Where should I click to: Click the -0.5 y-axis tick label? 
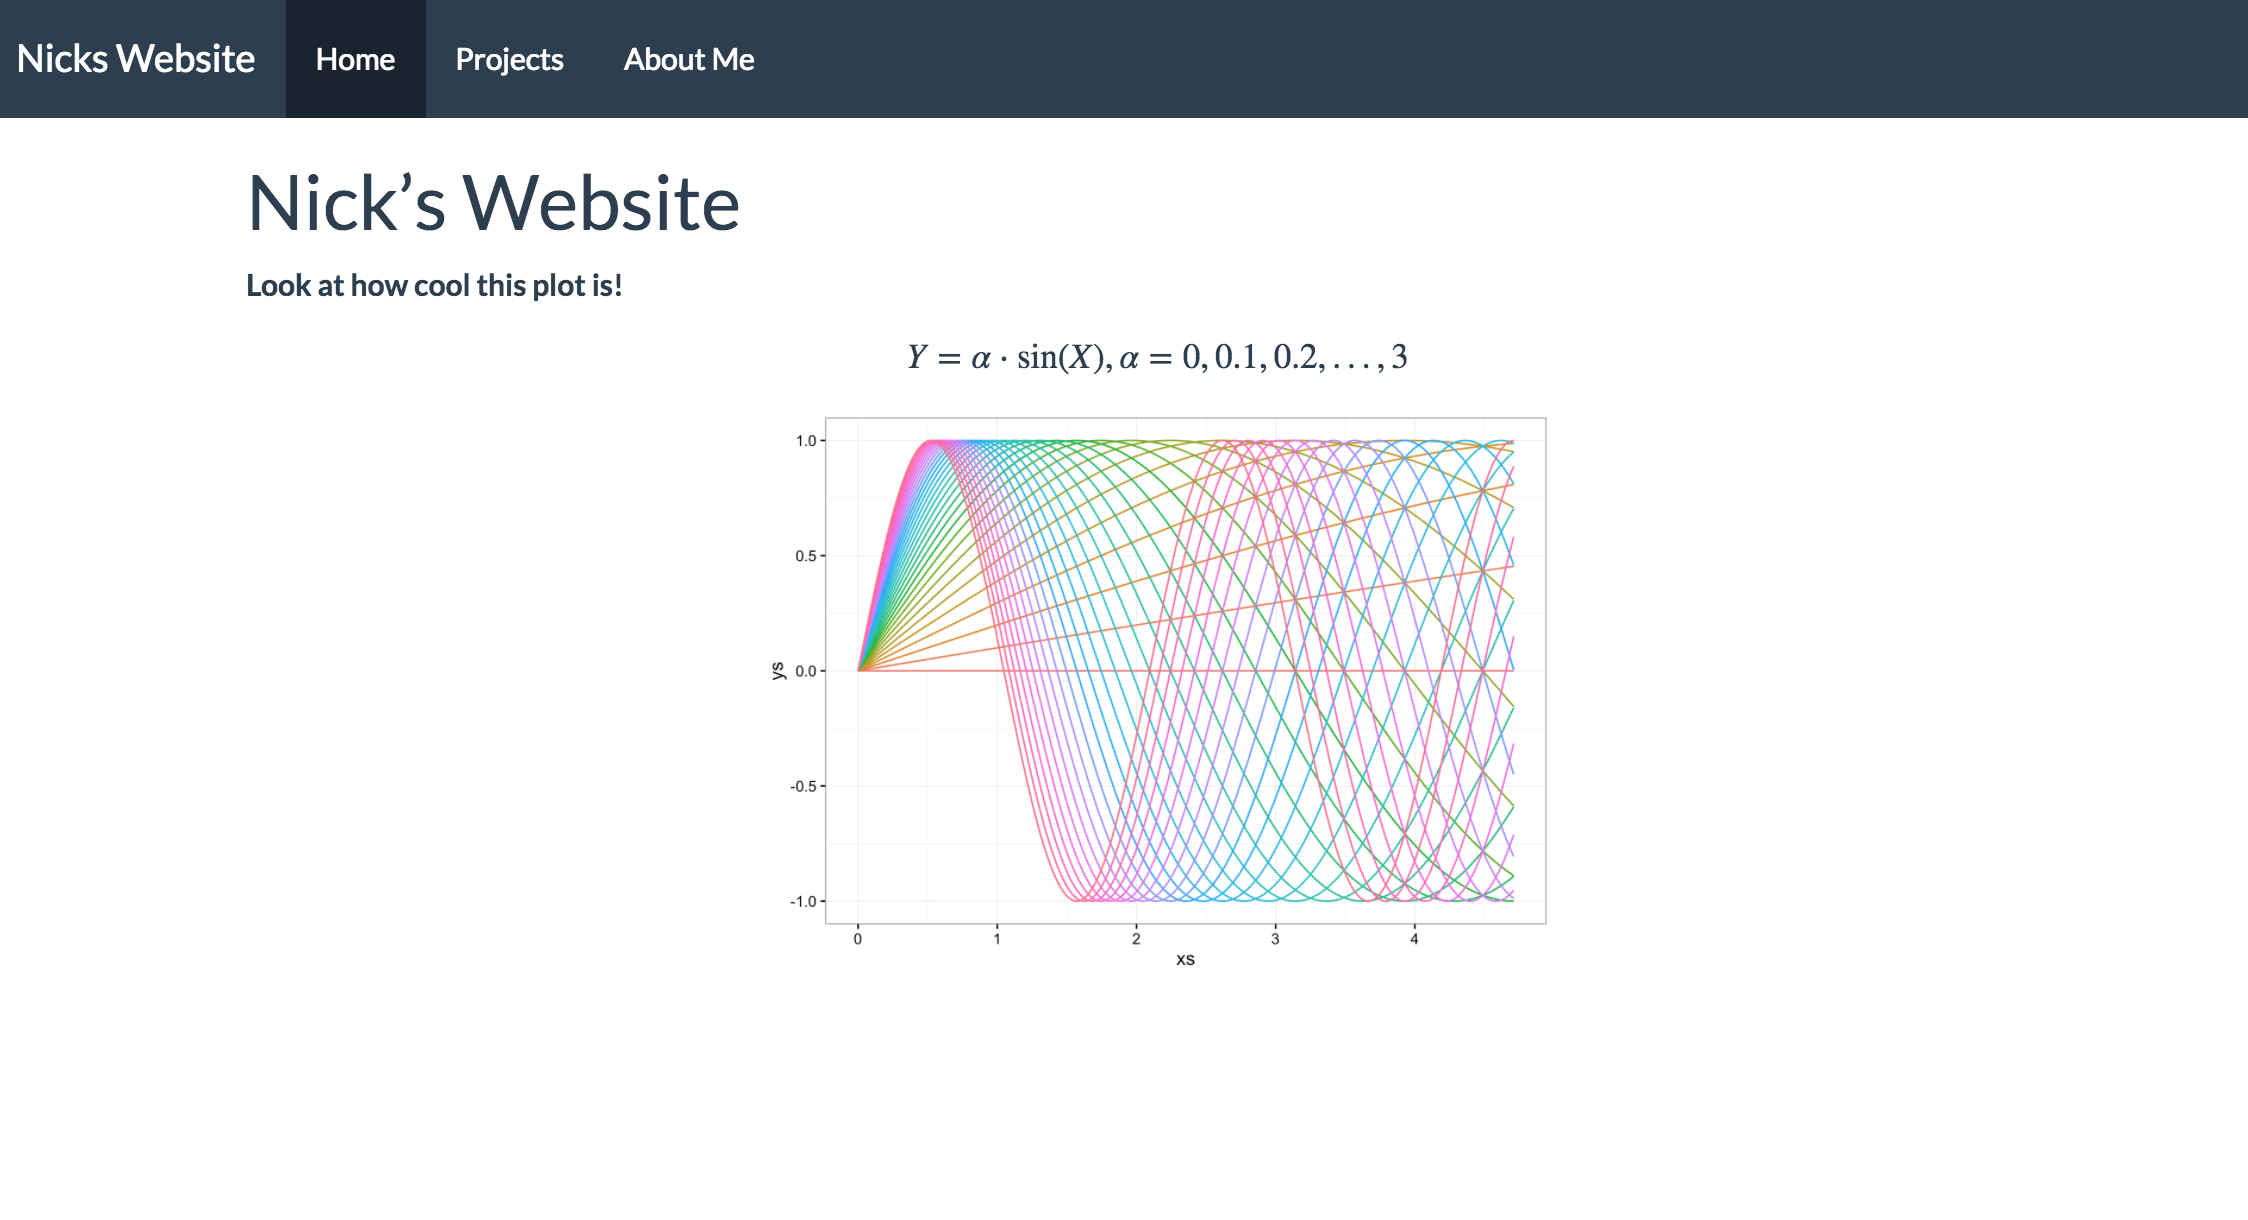pyautogui.click(x=804, y=787)
